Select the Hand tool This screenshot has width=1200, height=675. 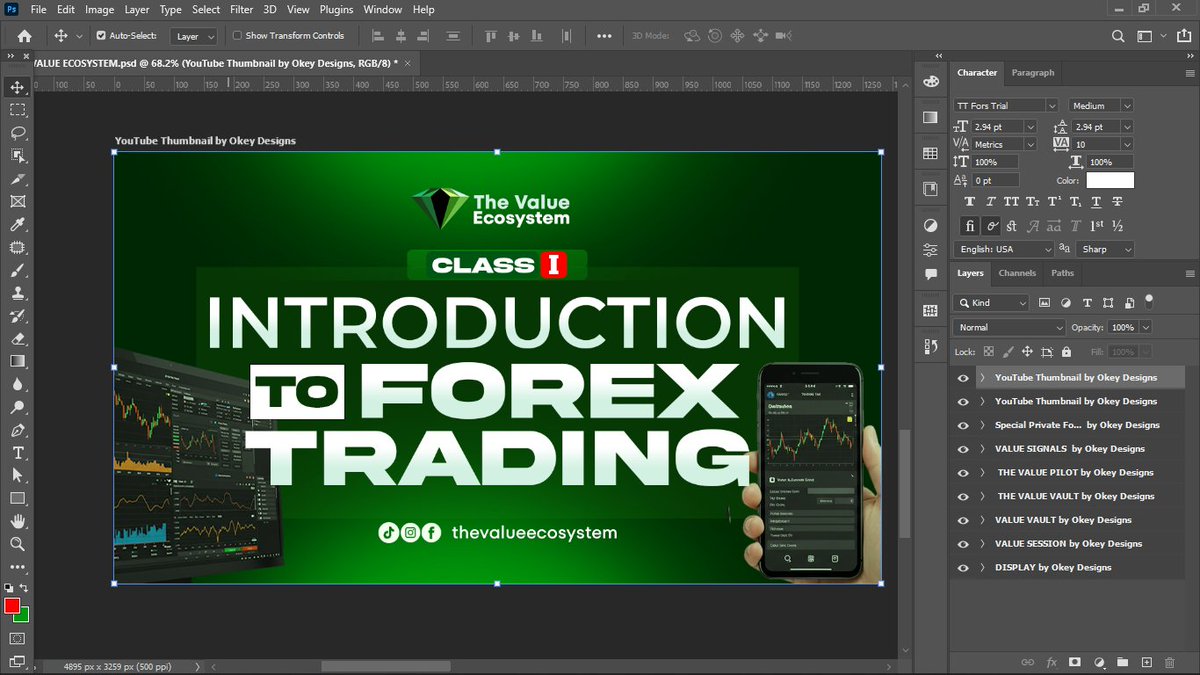click(x=17, y=521)
